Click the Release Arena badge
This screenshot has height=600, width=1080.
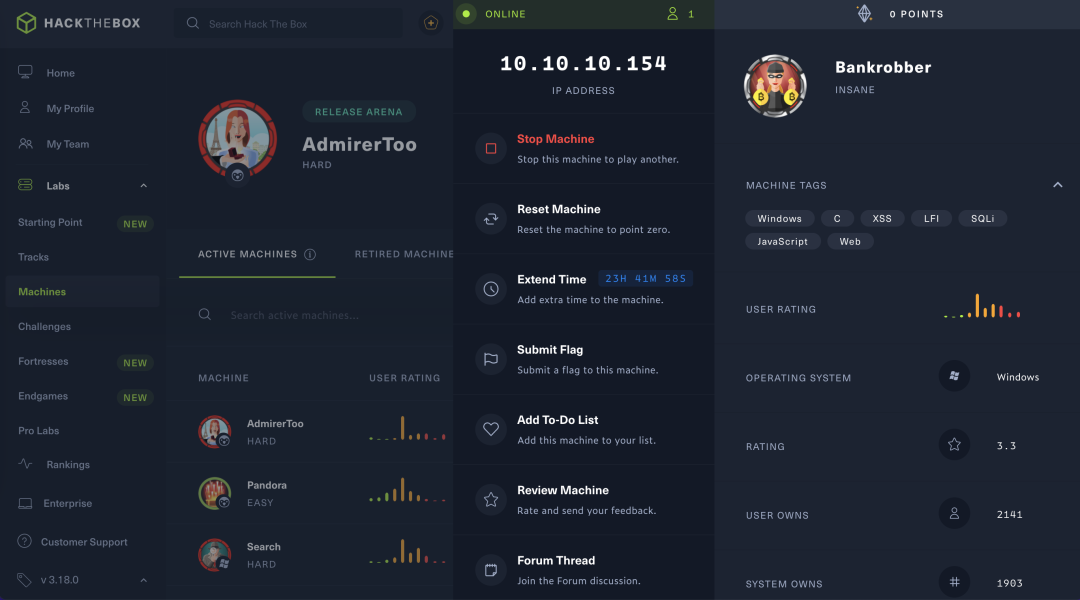coord(358,112)
